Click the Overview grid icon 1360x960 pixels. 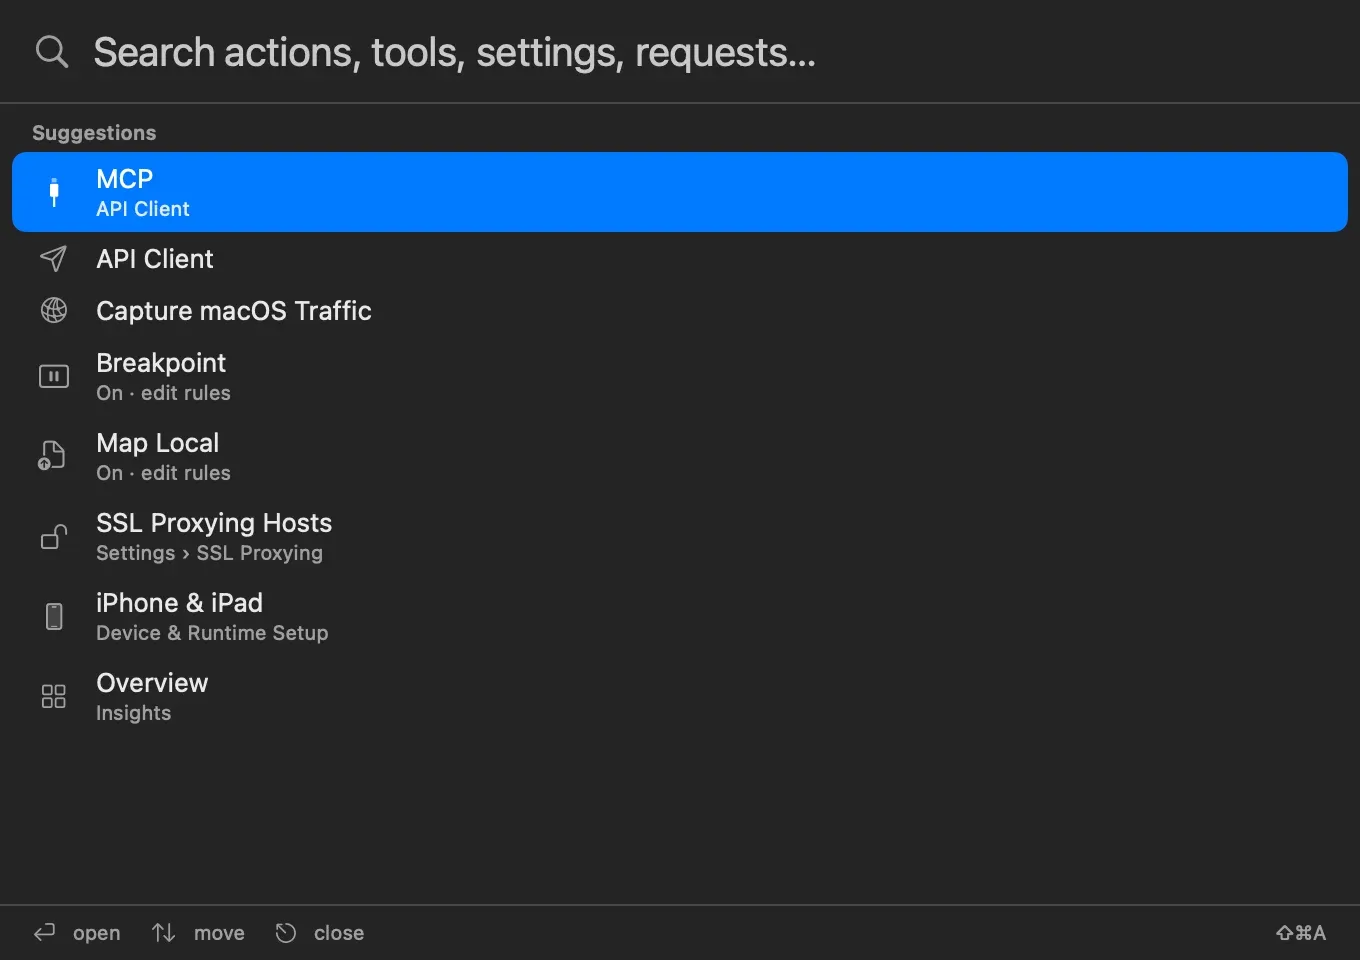coord(54,696)
